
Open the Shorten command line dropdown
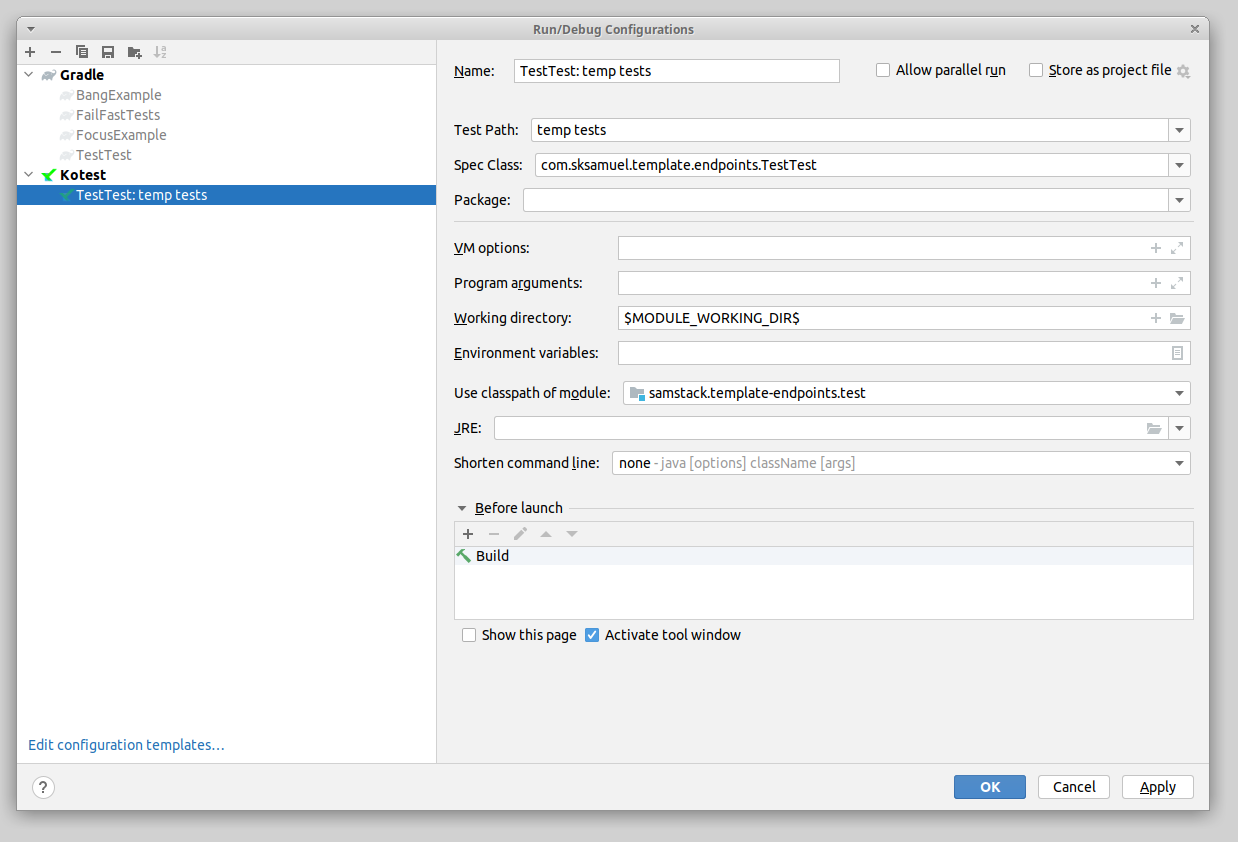pos(1178,463)
